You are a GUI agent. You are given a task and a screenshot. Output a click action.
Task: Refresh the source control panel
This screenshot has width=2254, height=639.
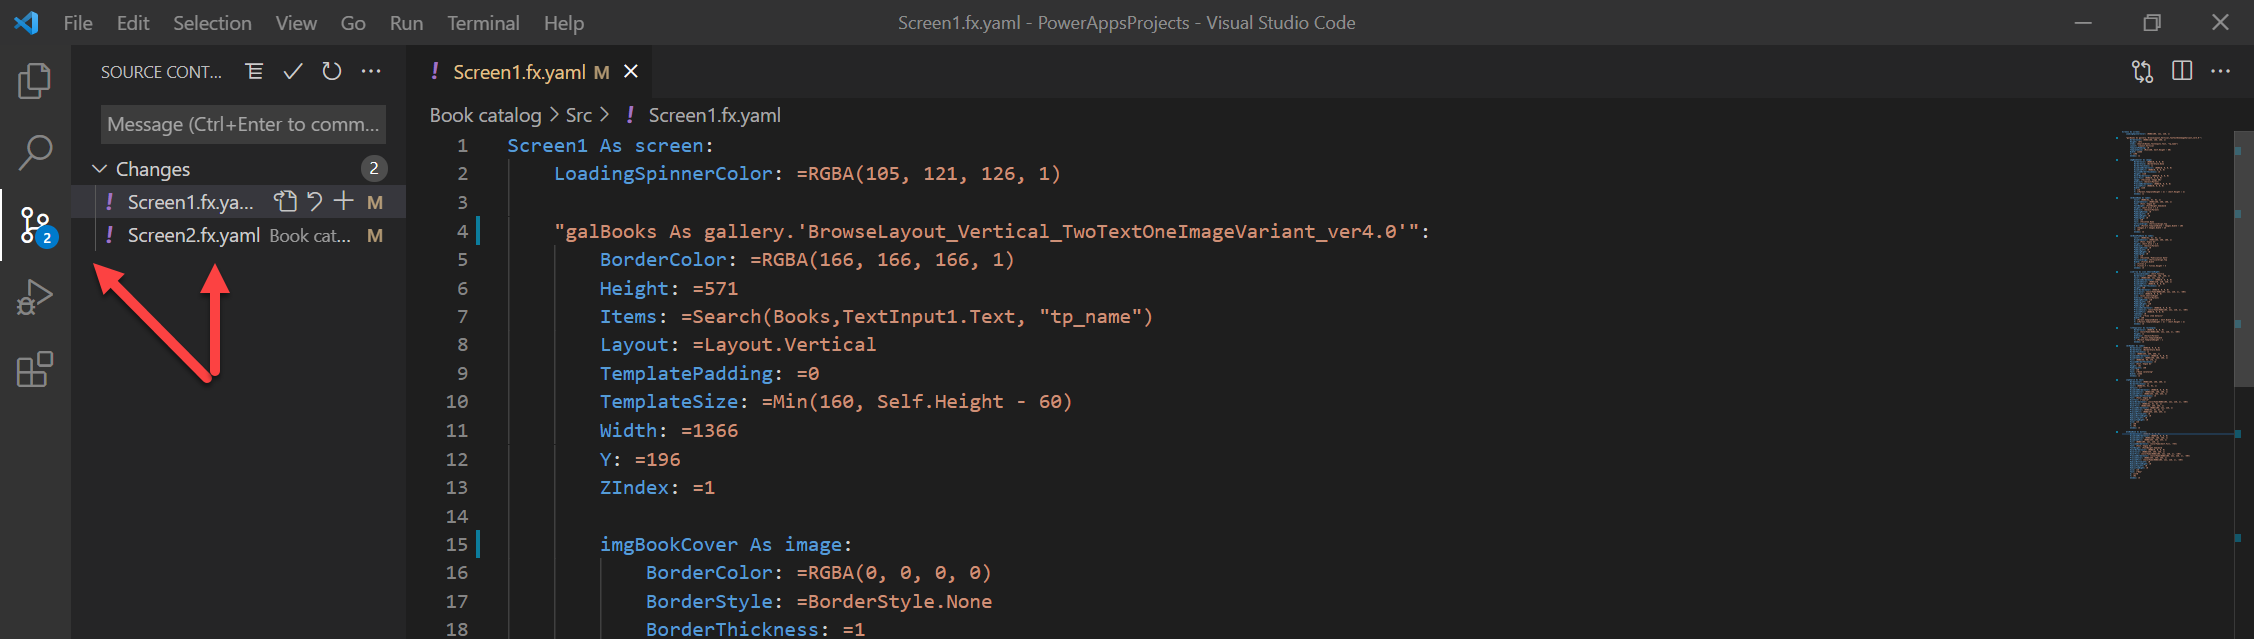(332, 72)
